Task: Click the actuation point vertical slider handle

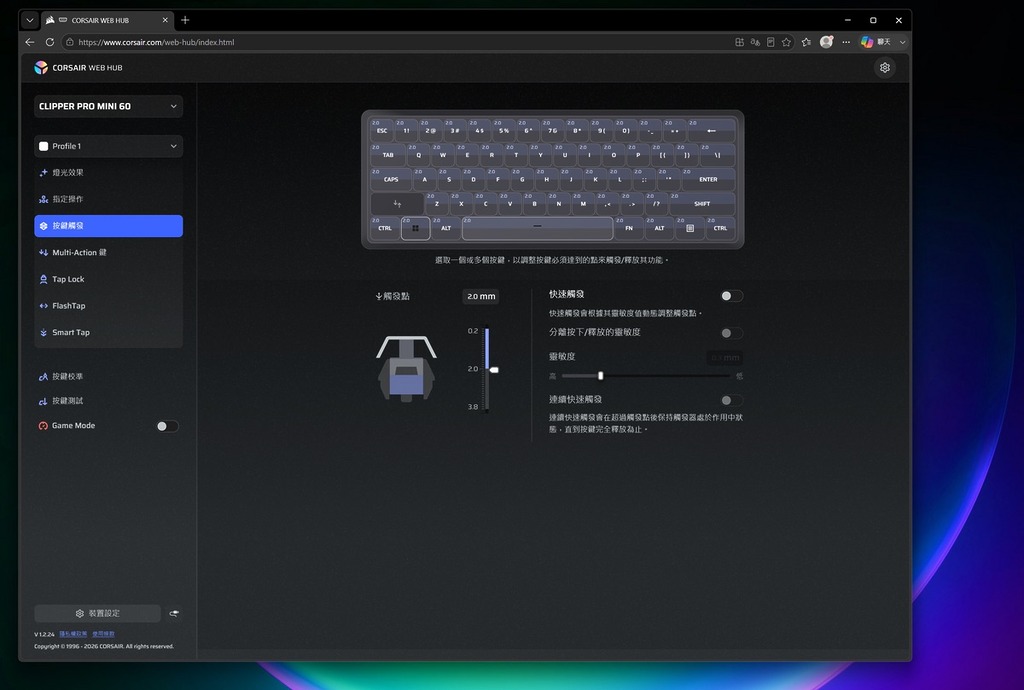Action: click(x=494, y=370)
